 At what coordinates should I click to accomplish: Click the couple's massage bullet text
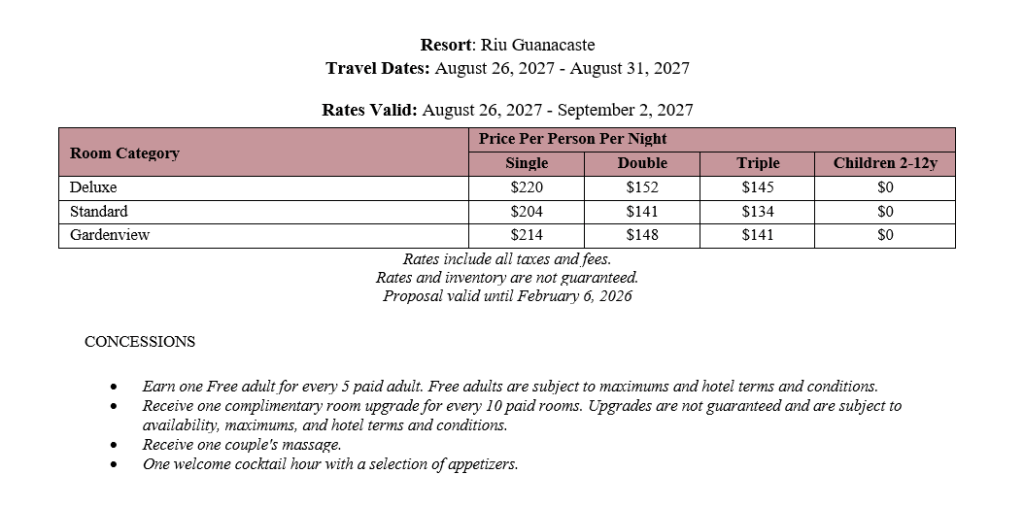(242, 445)
